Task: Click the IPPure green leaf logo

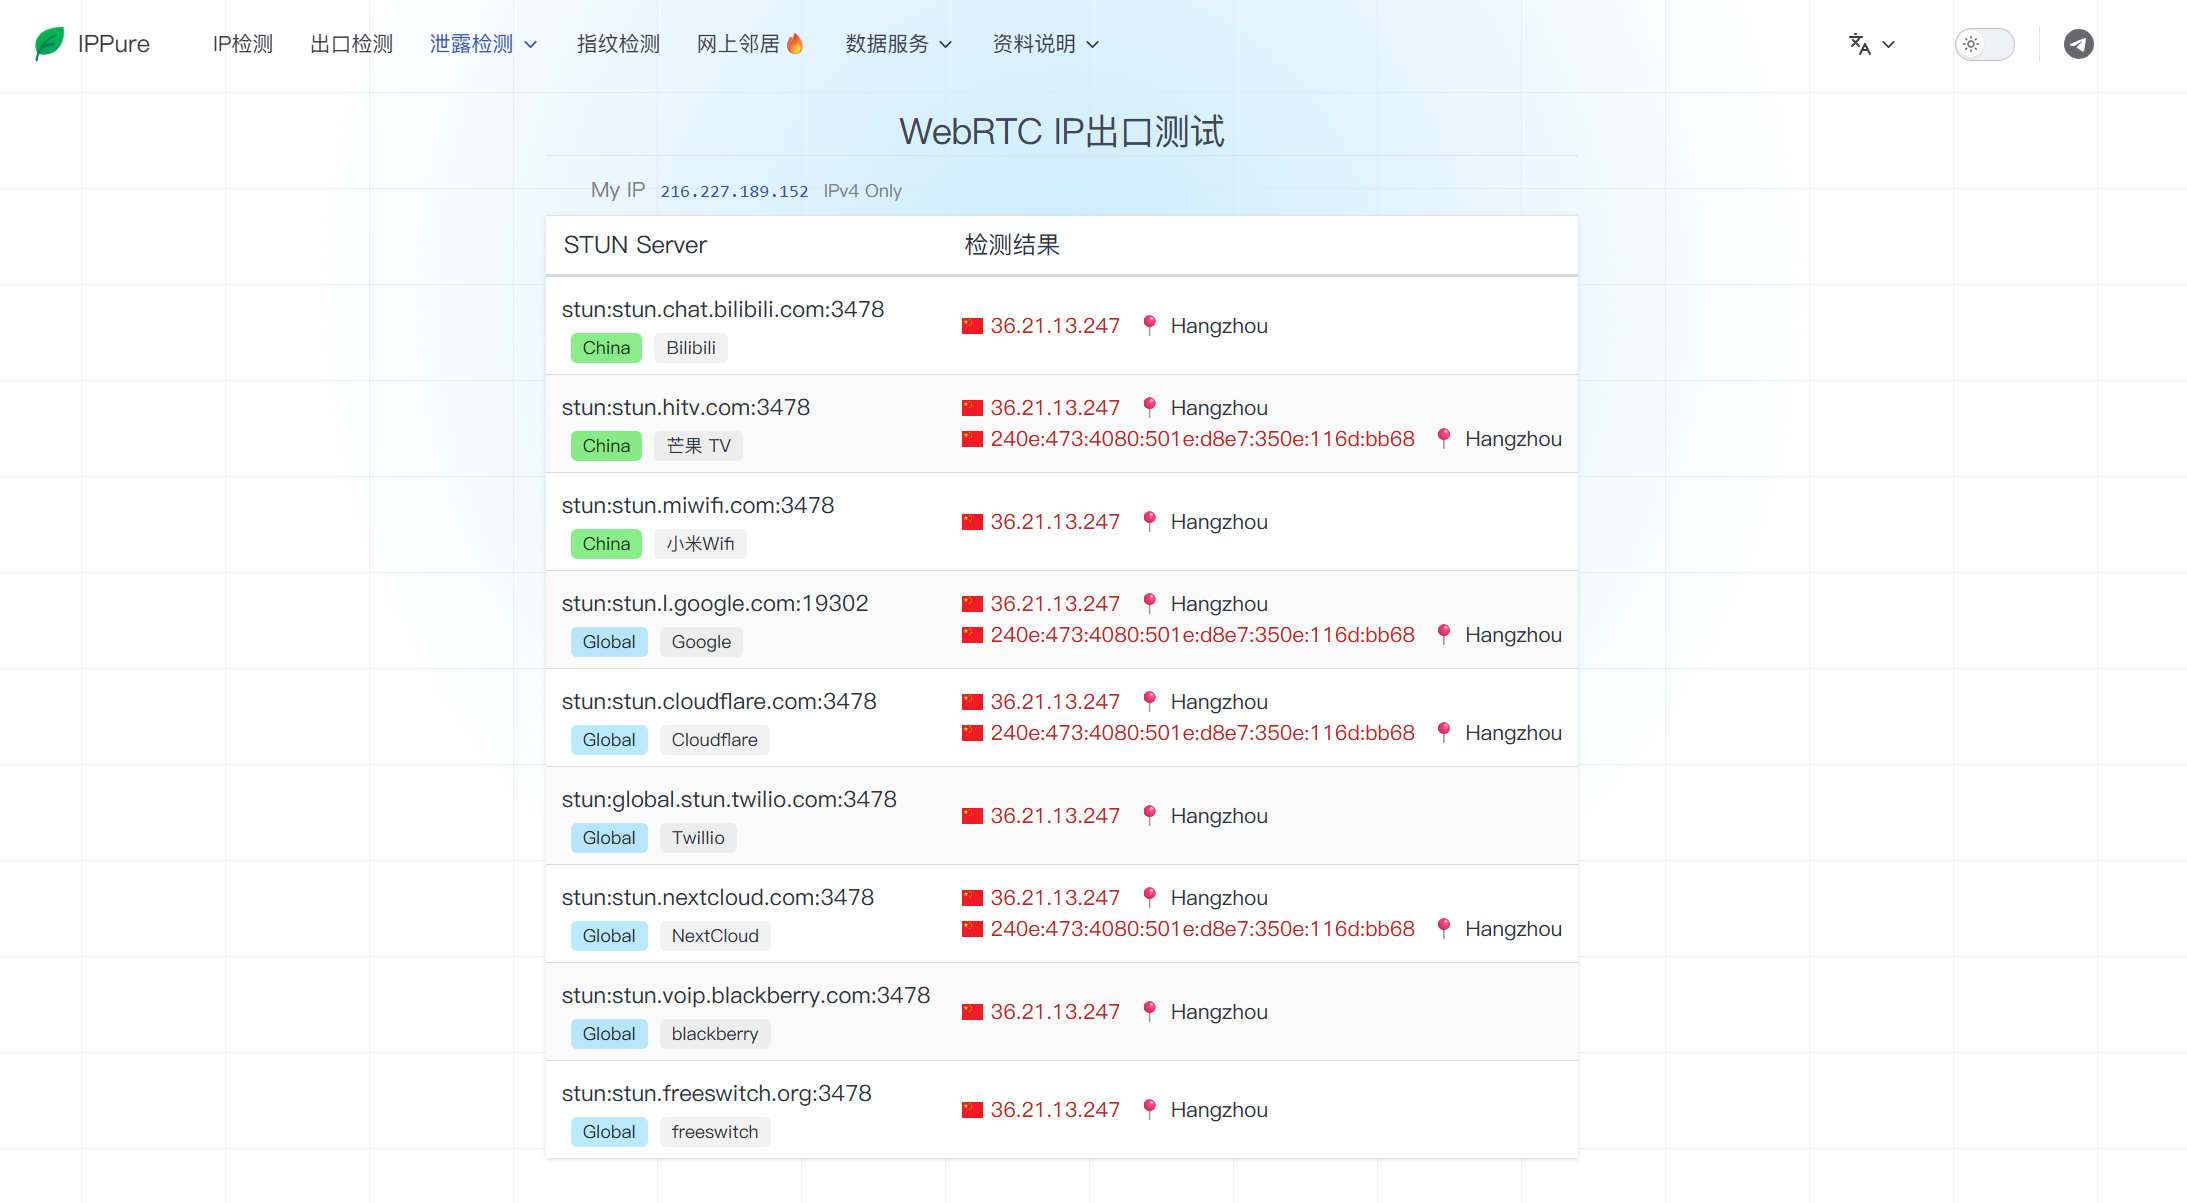Action: (49, 44)
